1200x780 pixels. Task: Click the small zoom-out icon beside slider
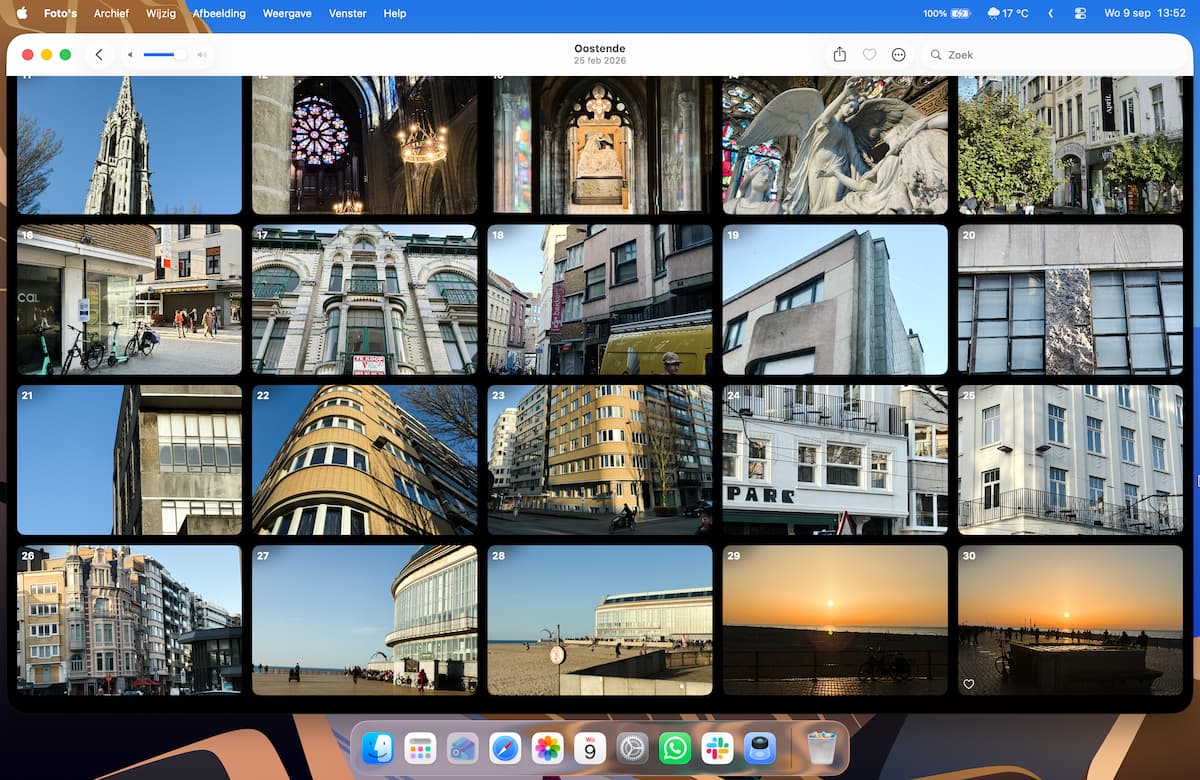[x=130, y=55]
